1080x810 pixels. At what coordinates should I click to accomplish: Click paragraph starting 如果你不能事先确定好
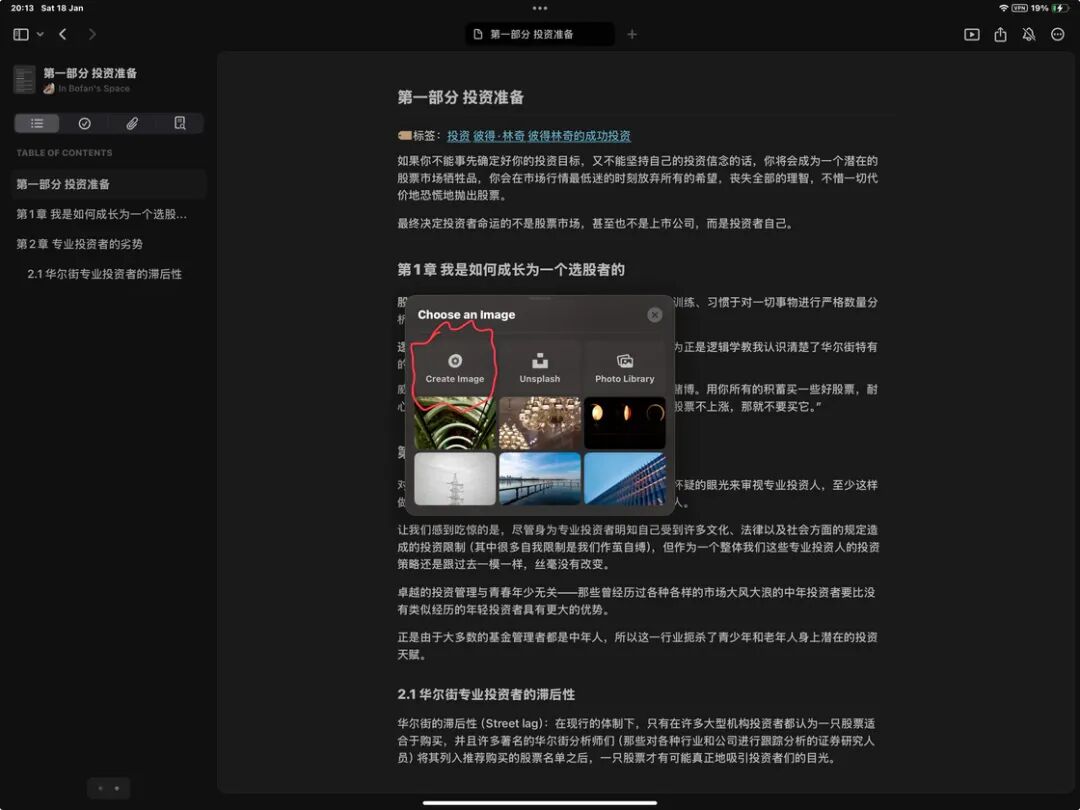click(638, 178)
